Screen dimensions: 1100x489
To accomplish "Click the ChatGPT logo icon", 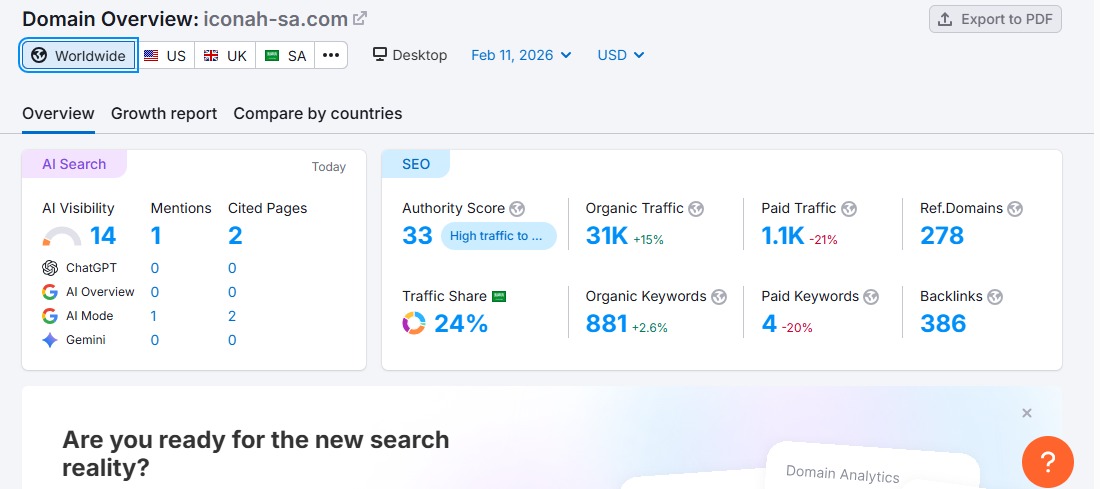I will pos(50,268).
